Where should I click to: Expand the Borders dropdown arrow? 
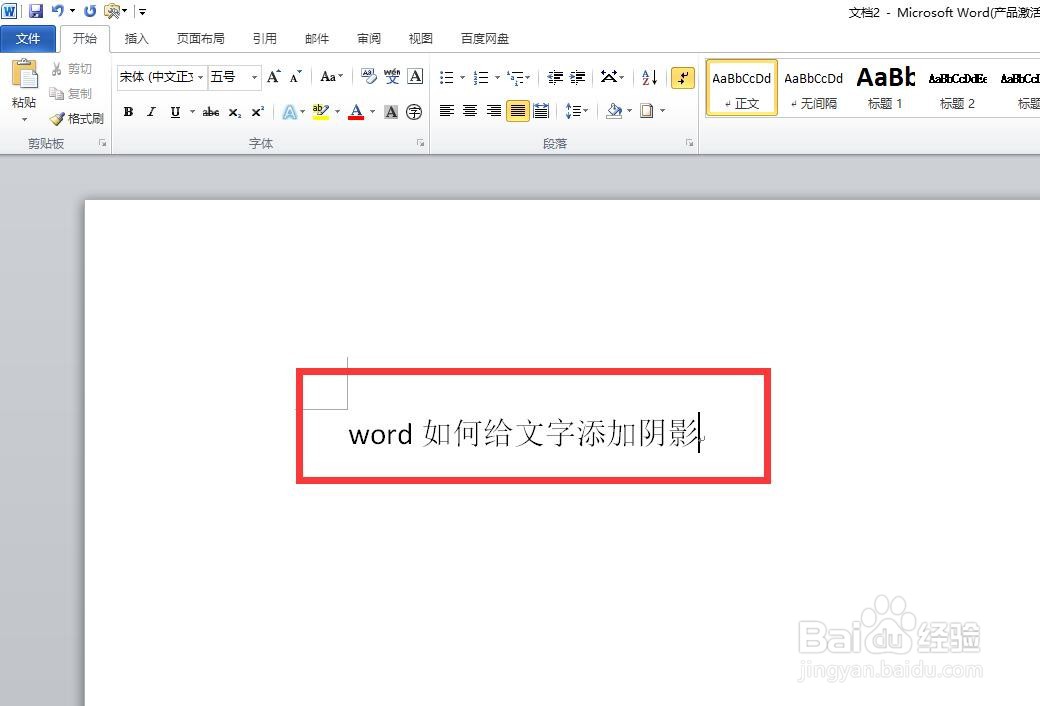[x=663, y=111]
